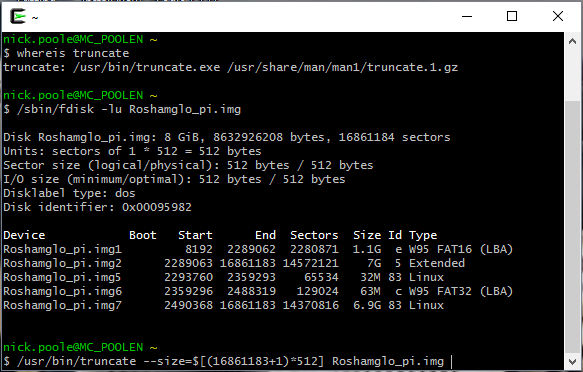Viewport: 583px width, 372px height.
Task: Click the vertical scrollbar thumb
Action: (x=572, y=227)
